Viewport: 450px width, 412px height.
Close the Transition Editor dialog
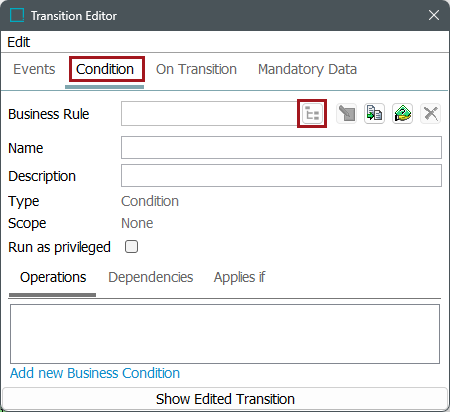[x=434, y=15]
